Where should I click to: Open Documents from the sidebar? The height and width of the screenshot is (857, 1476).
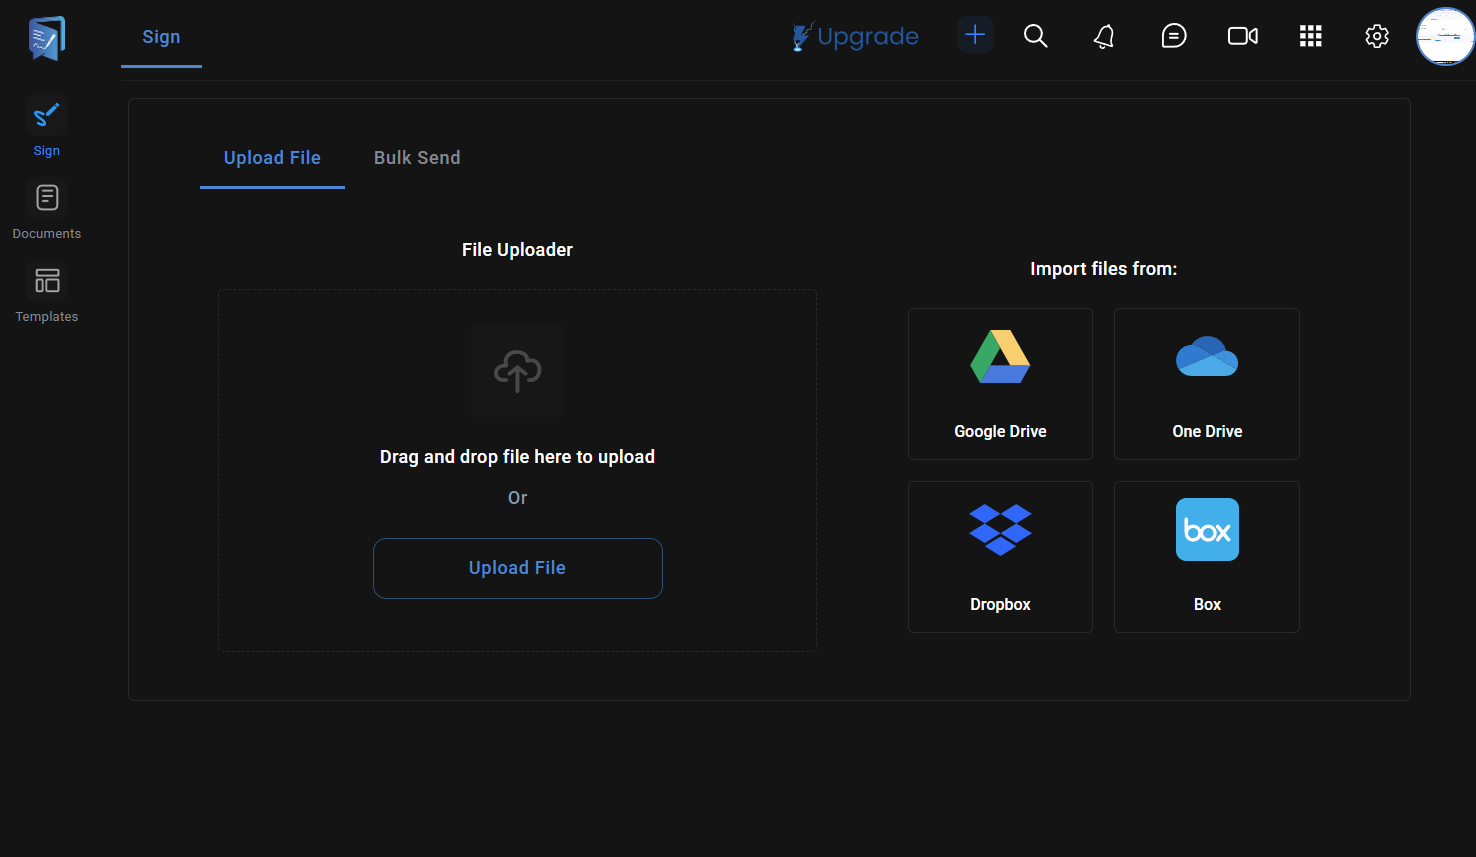[x=47, y=211]
